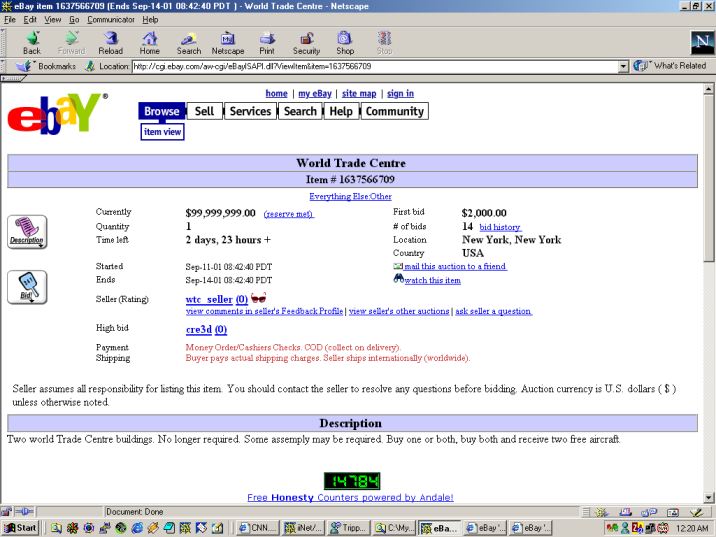Viewport: 716px width, 537px height.
Task: Open the wtc_seller profile link
Action: tap(209, 300)
